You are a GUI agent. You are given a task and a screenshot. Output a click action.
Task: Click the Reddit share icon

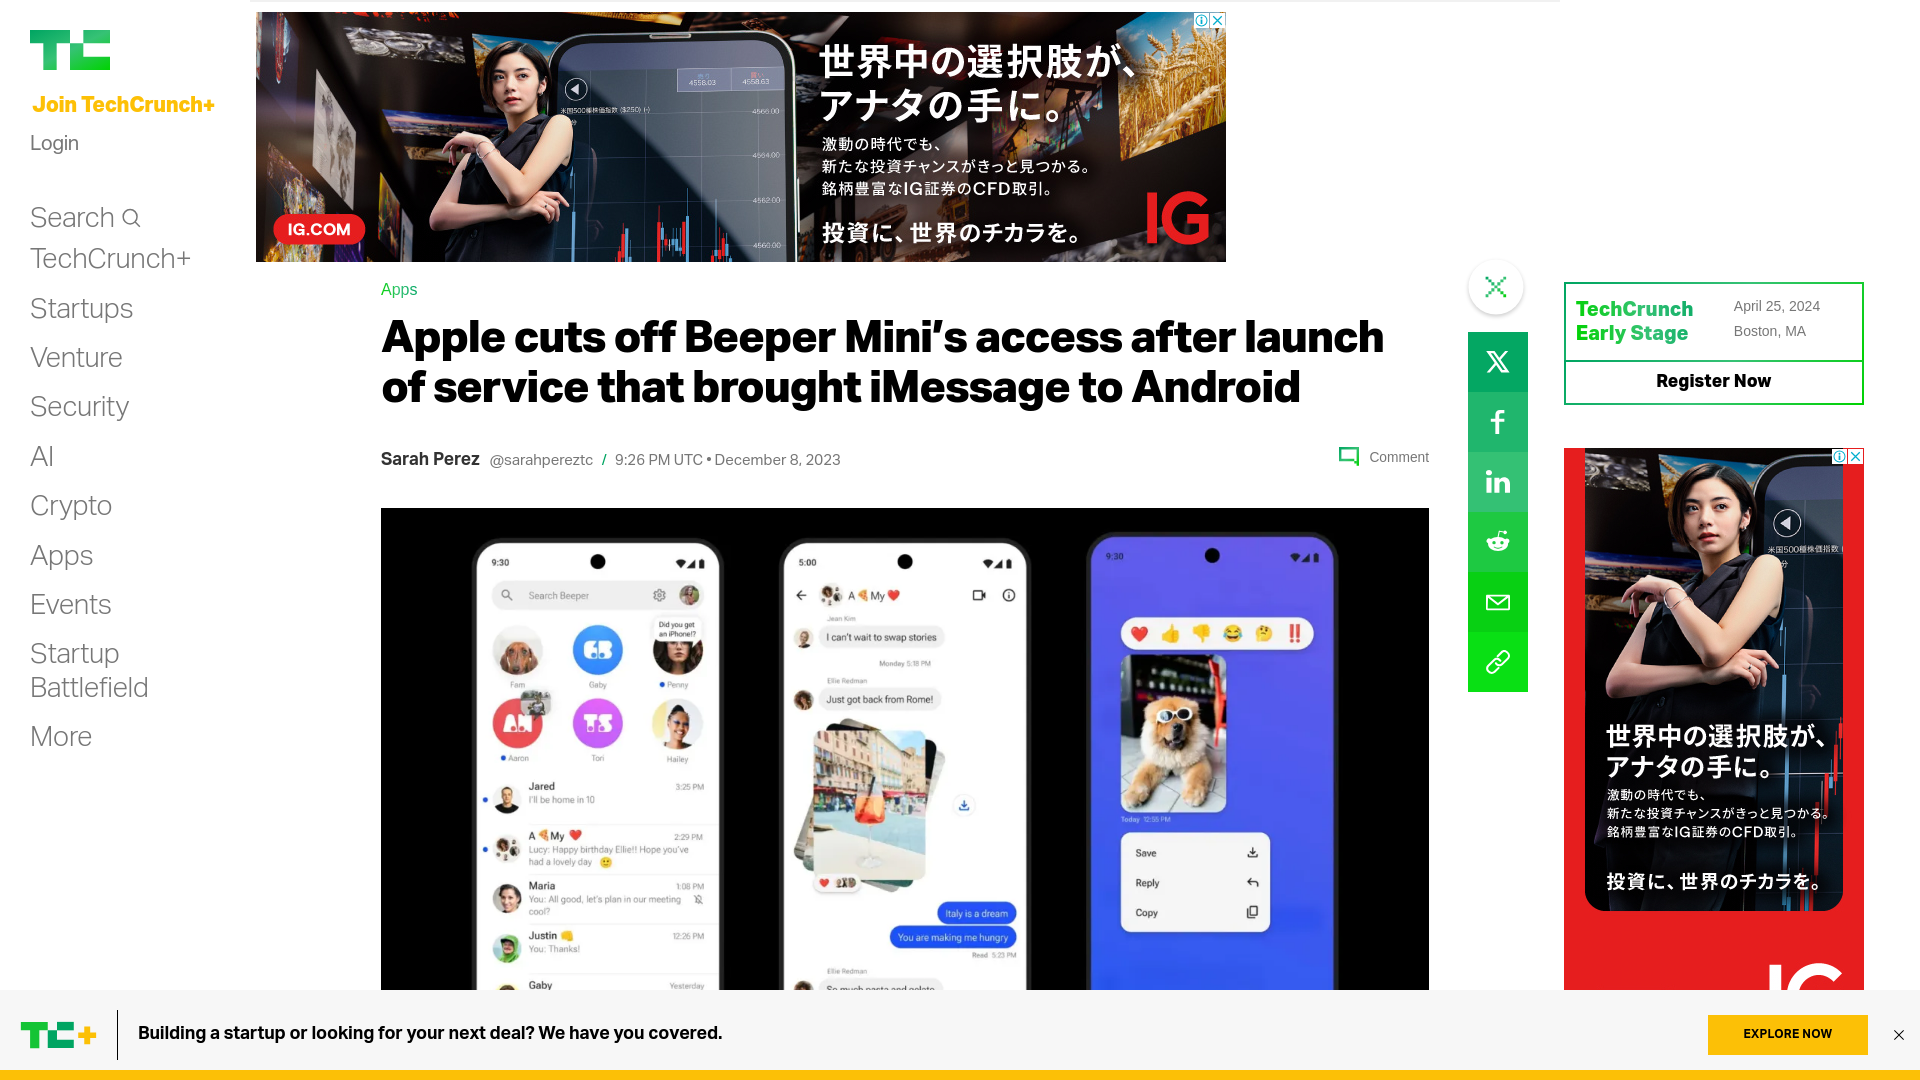[1497, 541]
